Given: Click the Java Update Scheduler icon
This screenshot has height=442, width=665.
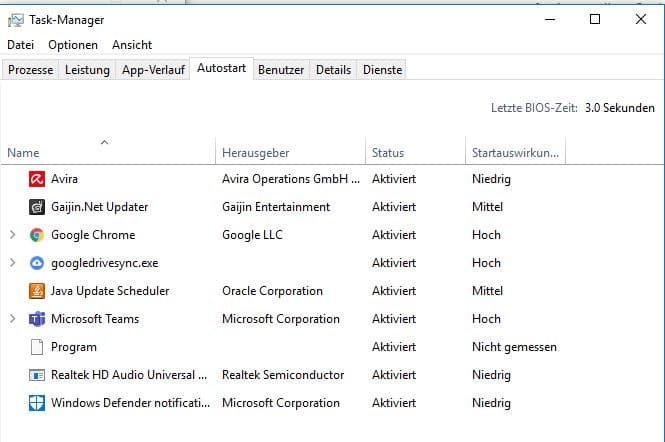Looking at the screenshot, I should tap(37, 291).
